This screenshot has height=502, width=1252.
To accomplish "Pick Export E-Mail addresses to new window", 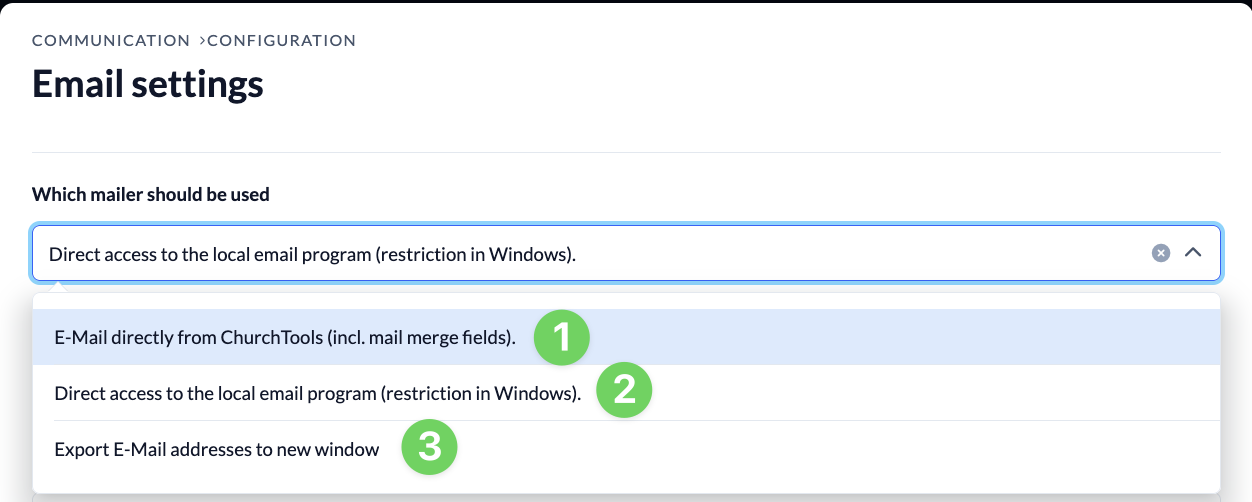I will tap(217, 450).
